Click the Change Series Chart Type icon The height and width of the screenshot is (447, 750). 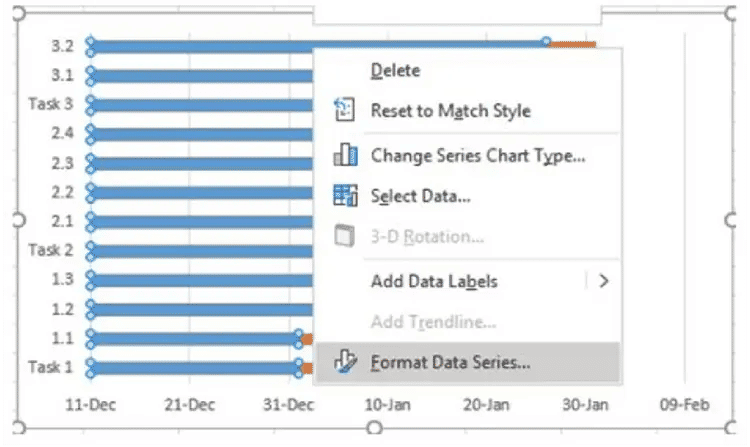point(345,155)
